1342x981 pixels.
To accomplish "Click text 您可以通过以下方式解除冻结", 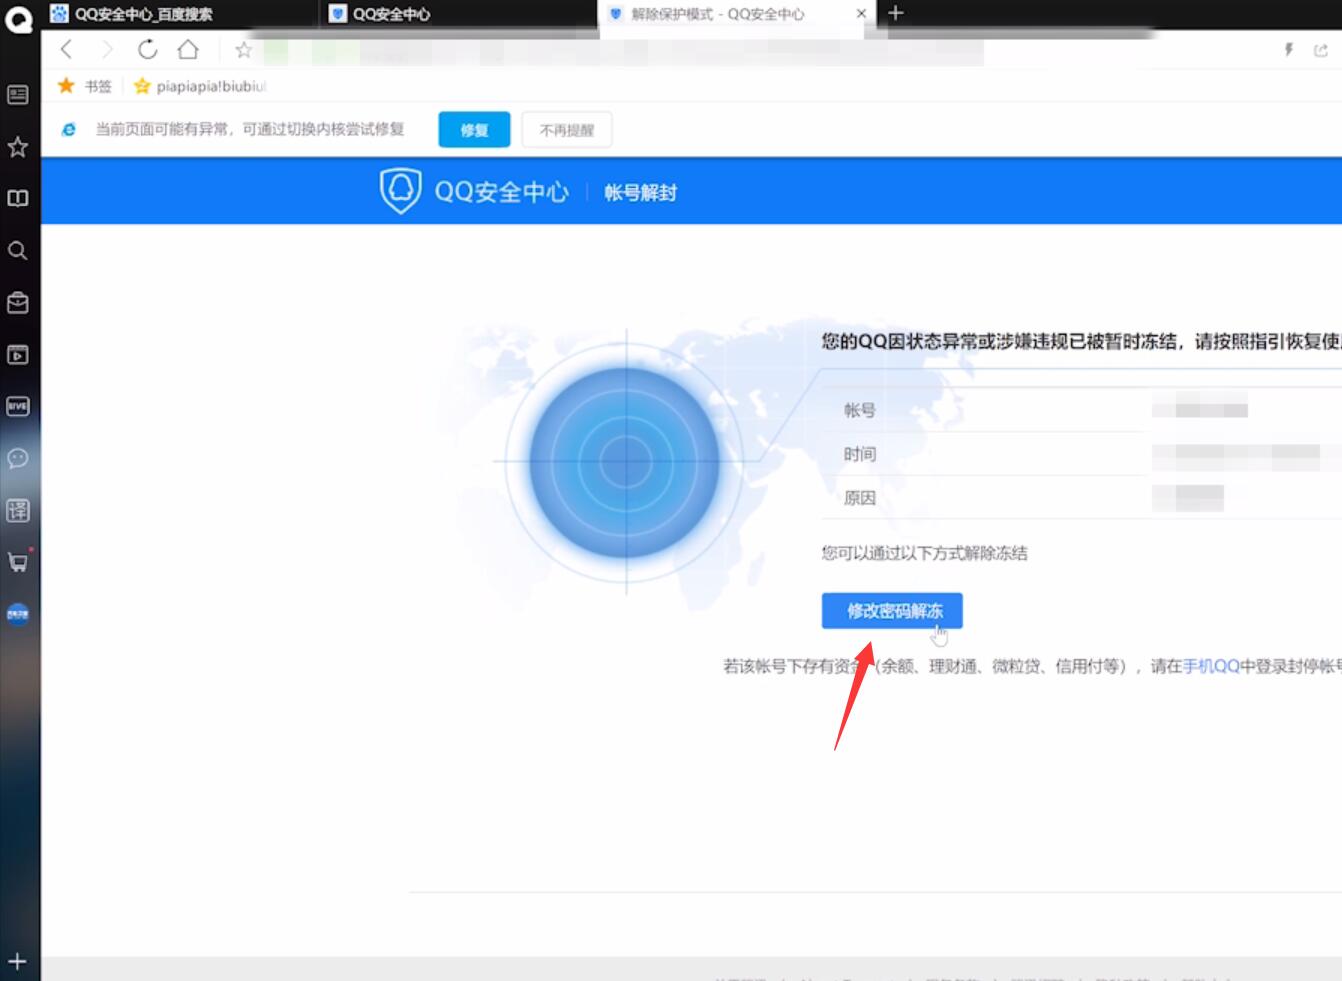I will click(x=925, y=553).
